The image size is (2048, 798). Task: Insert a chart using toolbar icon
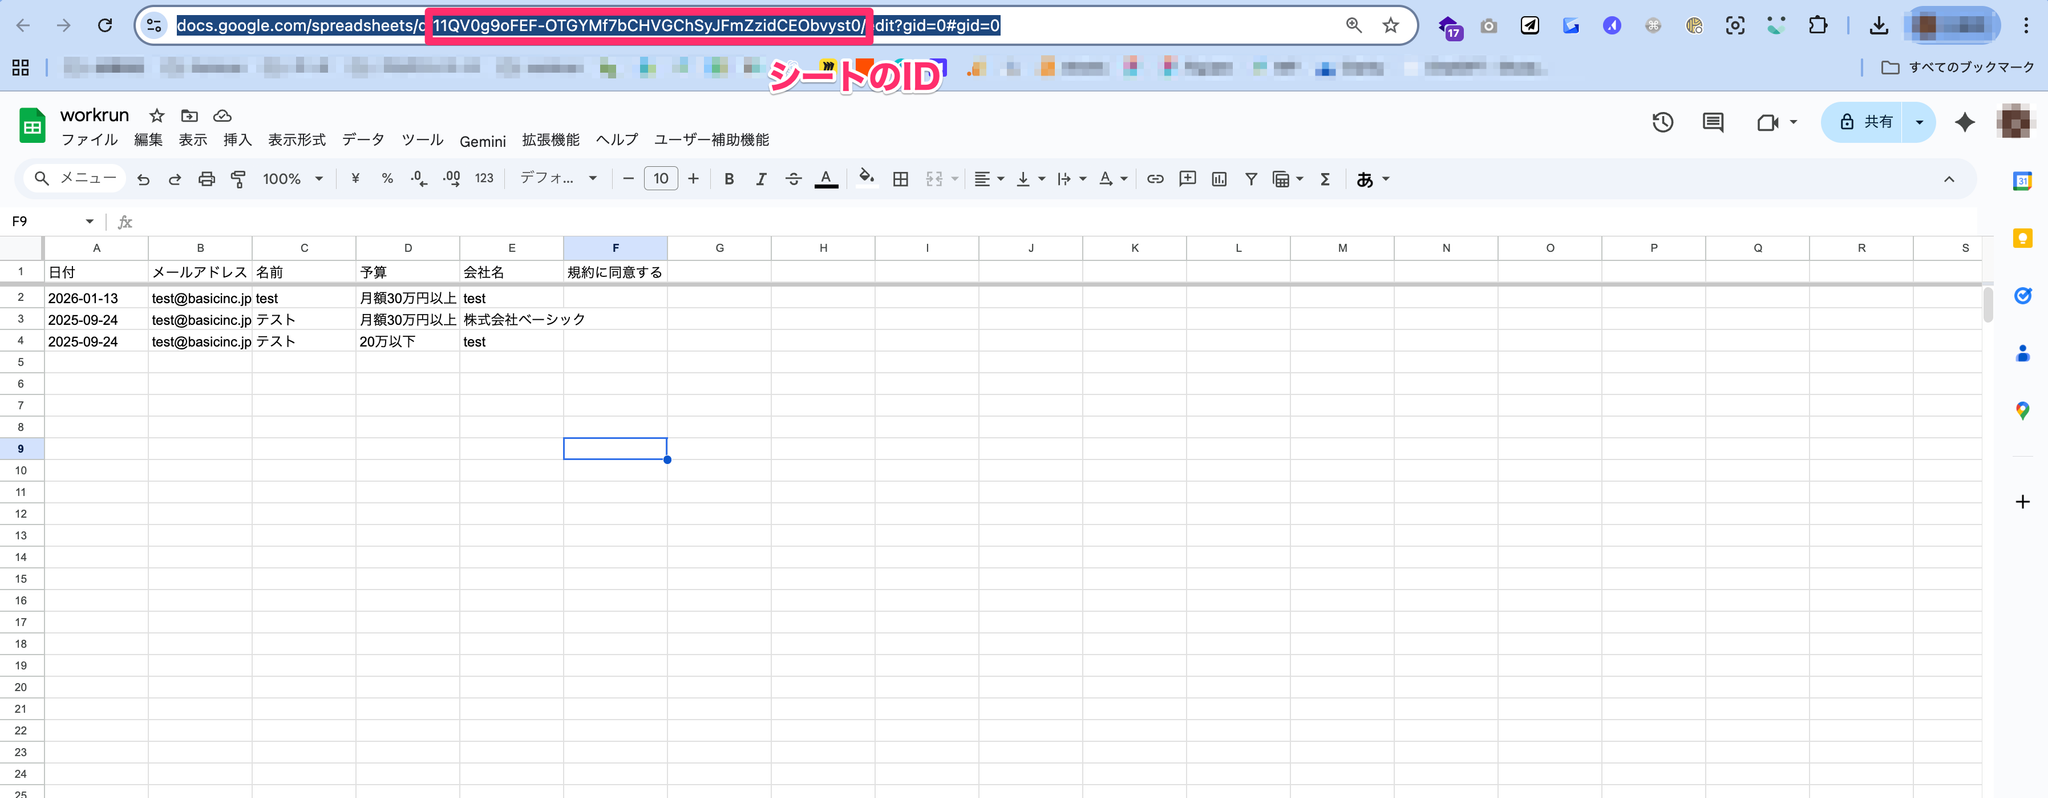(x=1219, y=179)
